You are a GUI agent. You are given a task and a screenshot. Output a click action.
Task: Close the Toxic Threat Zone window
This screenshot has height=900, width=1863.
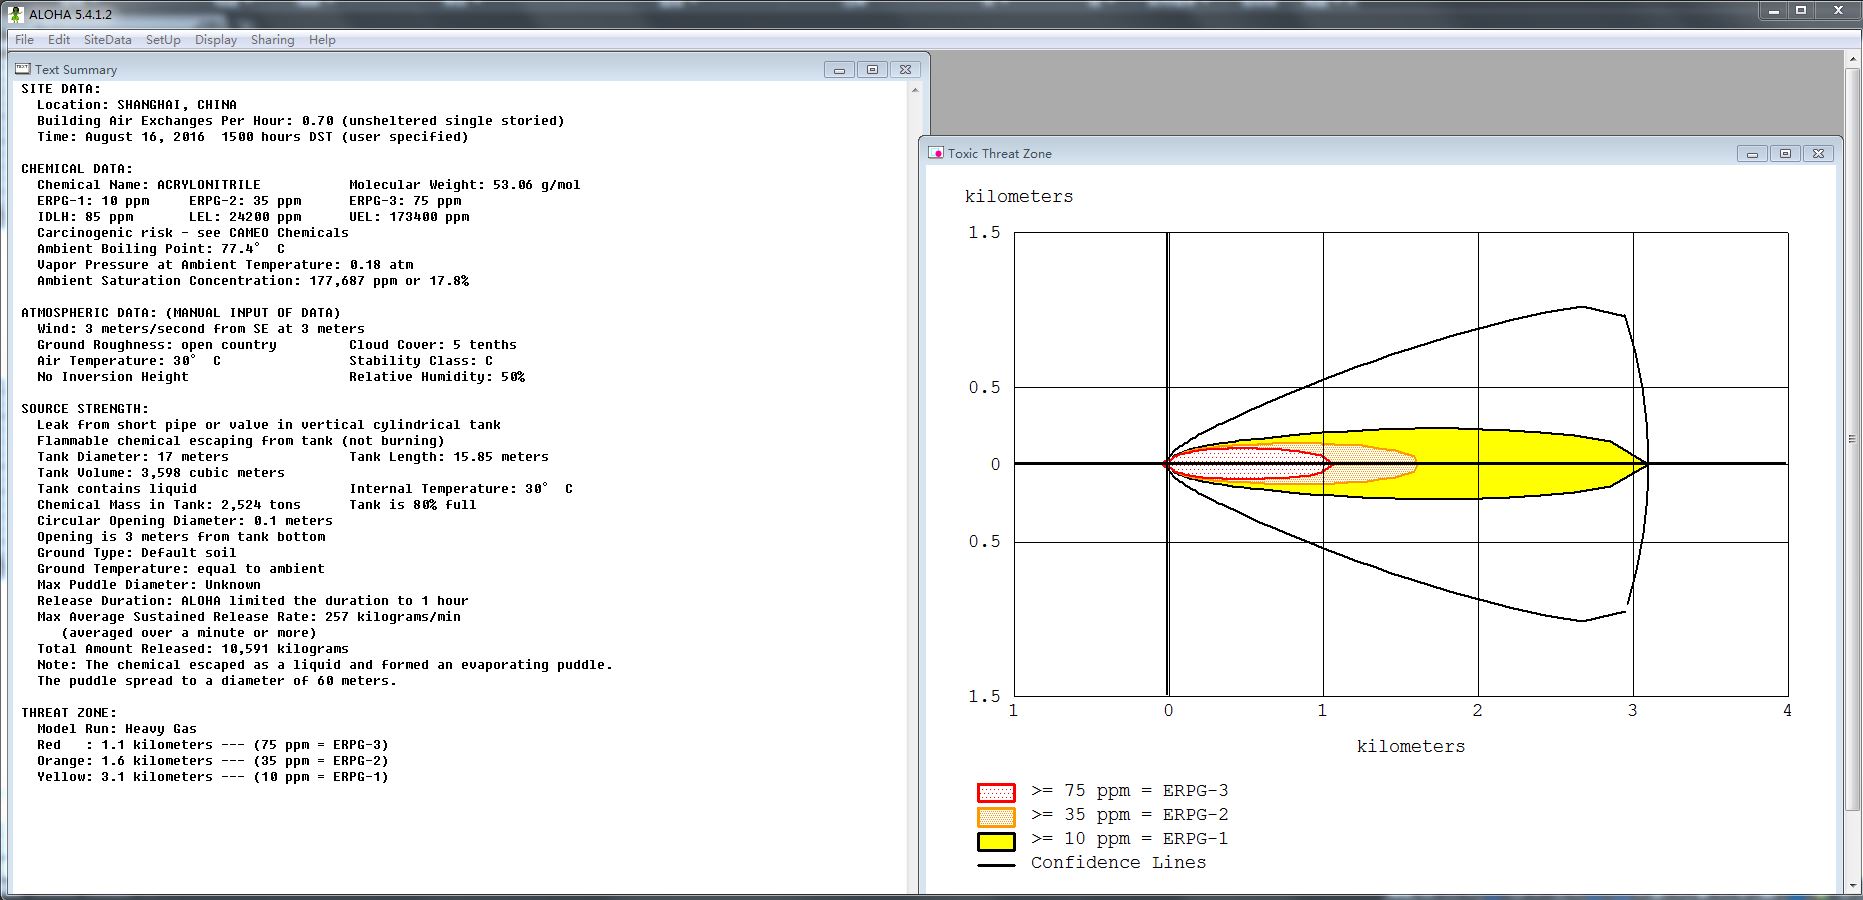1818,153
